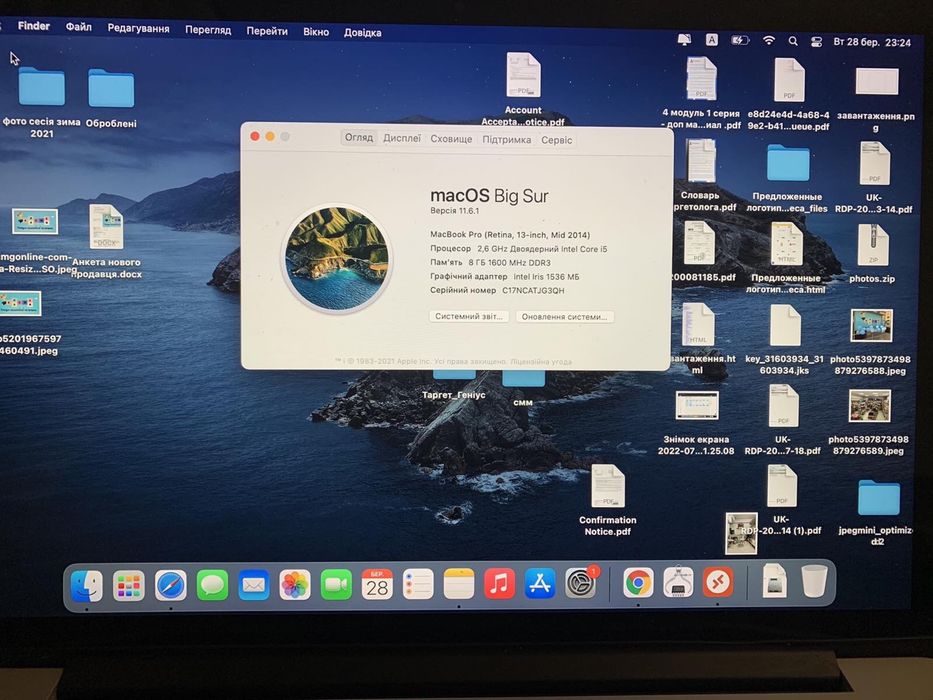Click the Системний звіт button
The width and height of the screenshot is (933, 700).
pyautogui.click(x=469, y=316)
